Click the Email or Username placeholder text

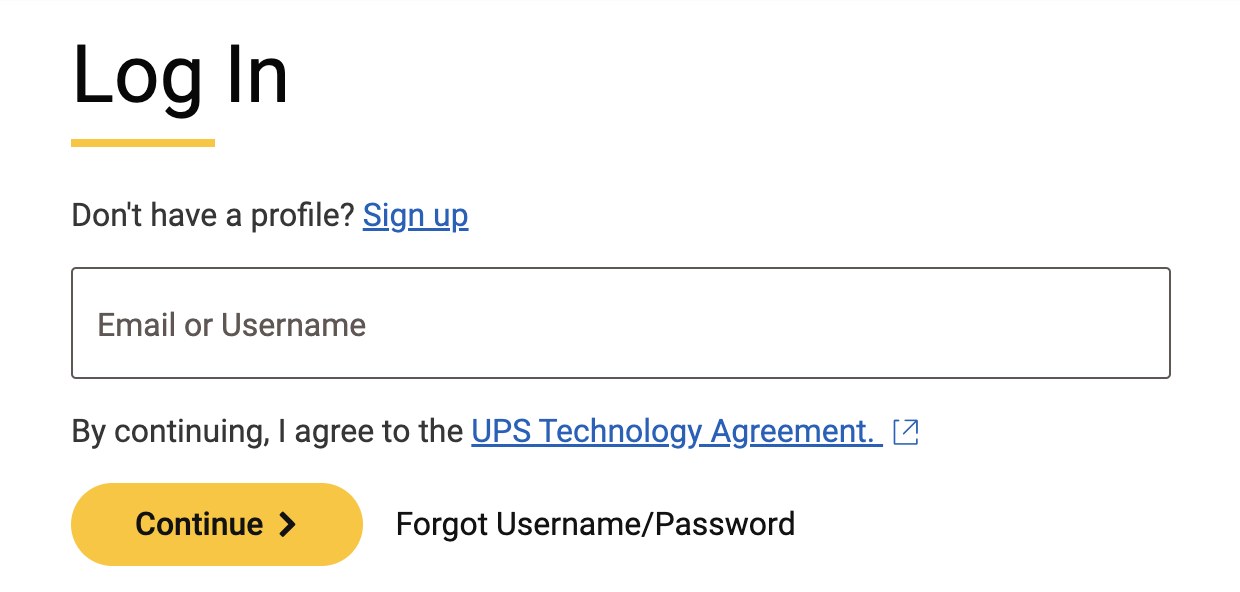(x=232, y=325)
